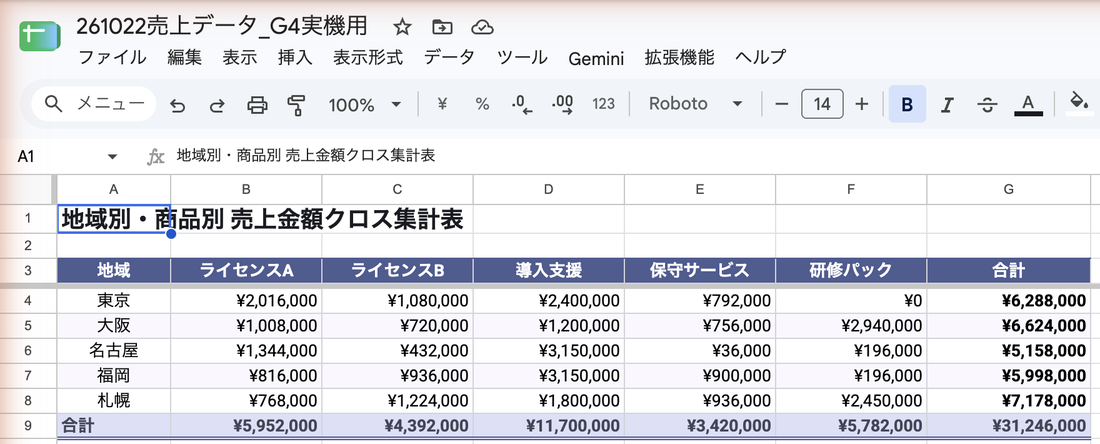Viewport: 1100px width, 444px height.
Task: Decrease decimal places
Action: pos(522,105)
